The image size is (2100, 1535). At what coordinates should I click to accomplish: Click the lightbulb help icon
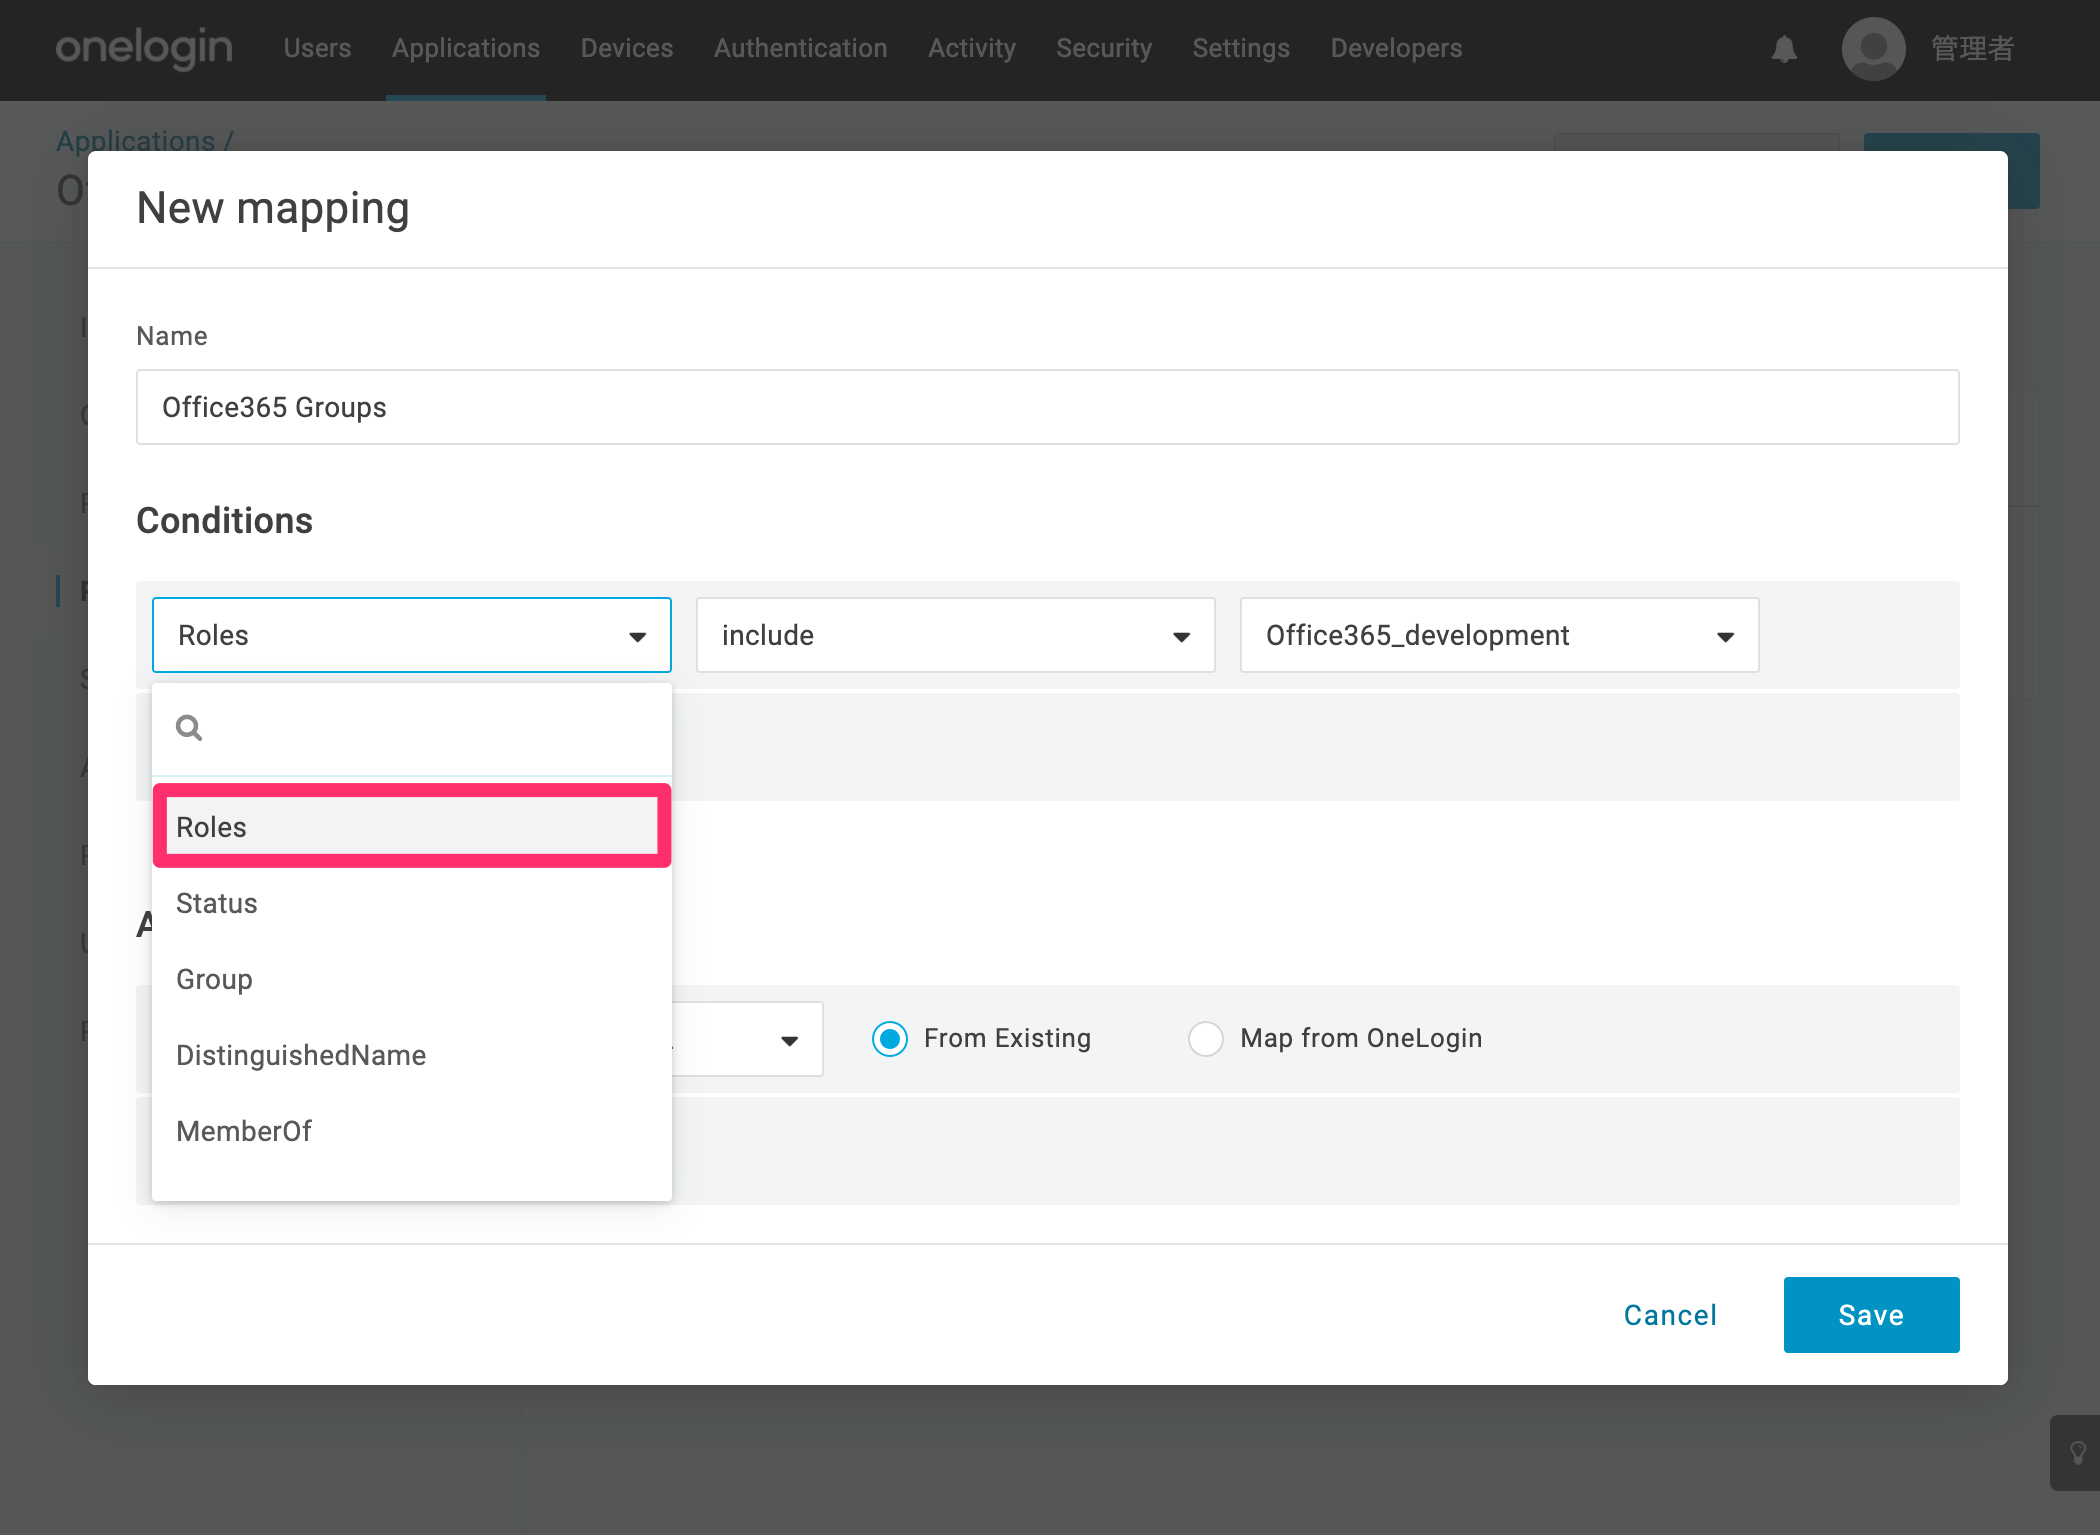[2077, 1452]
